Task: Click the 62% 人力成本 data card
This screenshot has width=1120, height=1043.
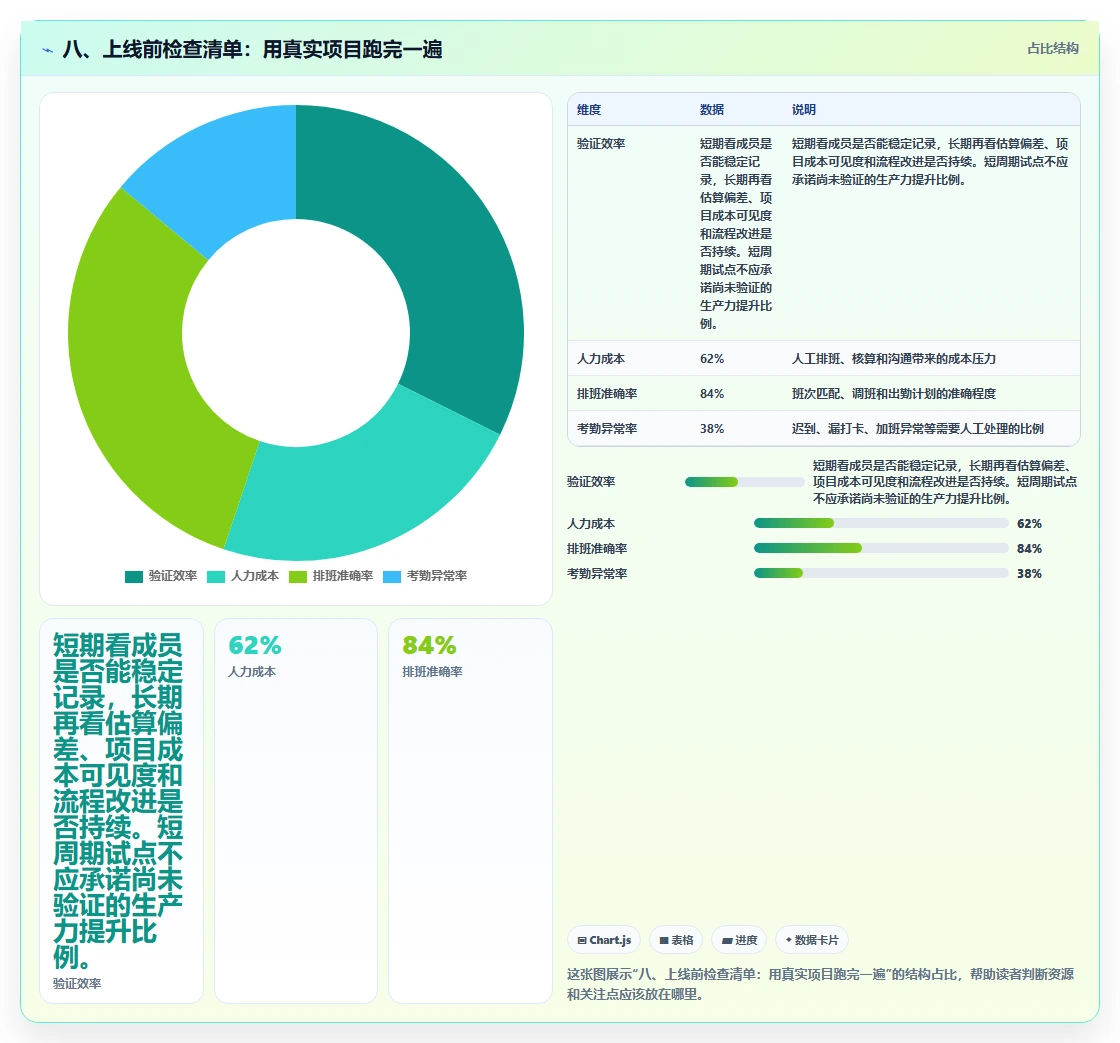Action: coord(296,811)
